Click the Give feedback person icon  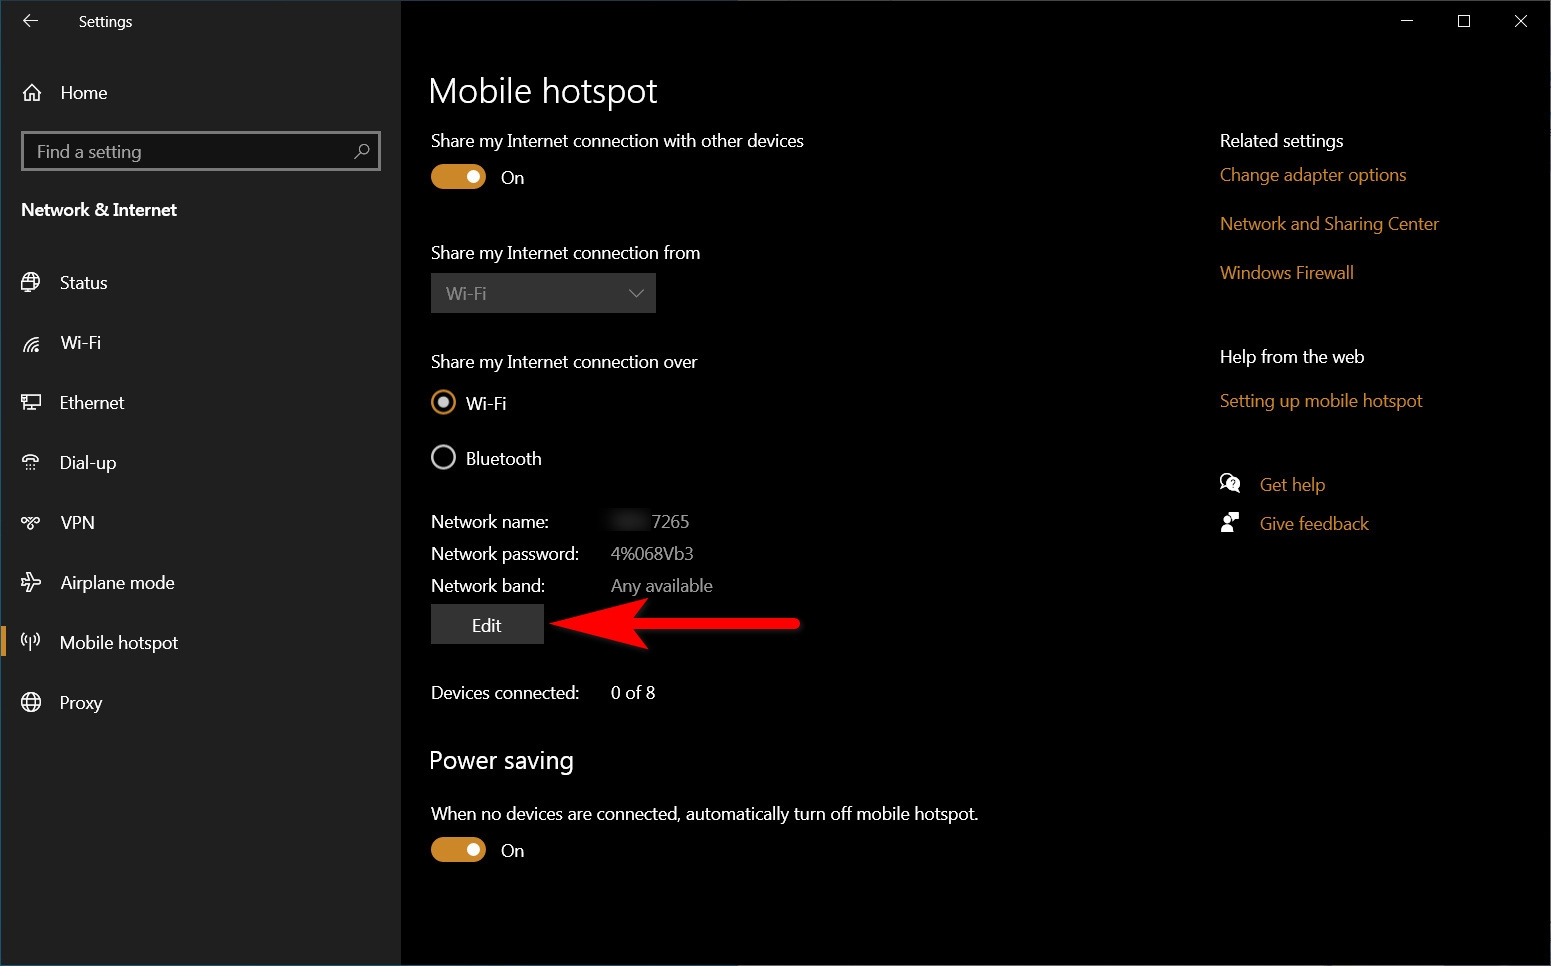[1230, 523]
